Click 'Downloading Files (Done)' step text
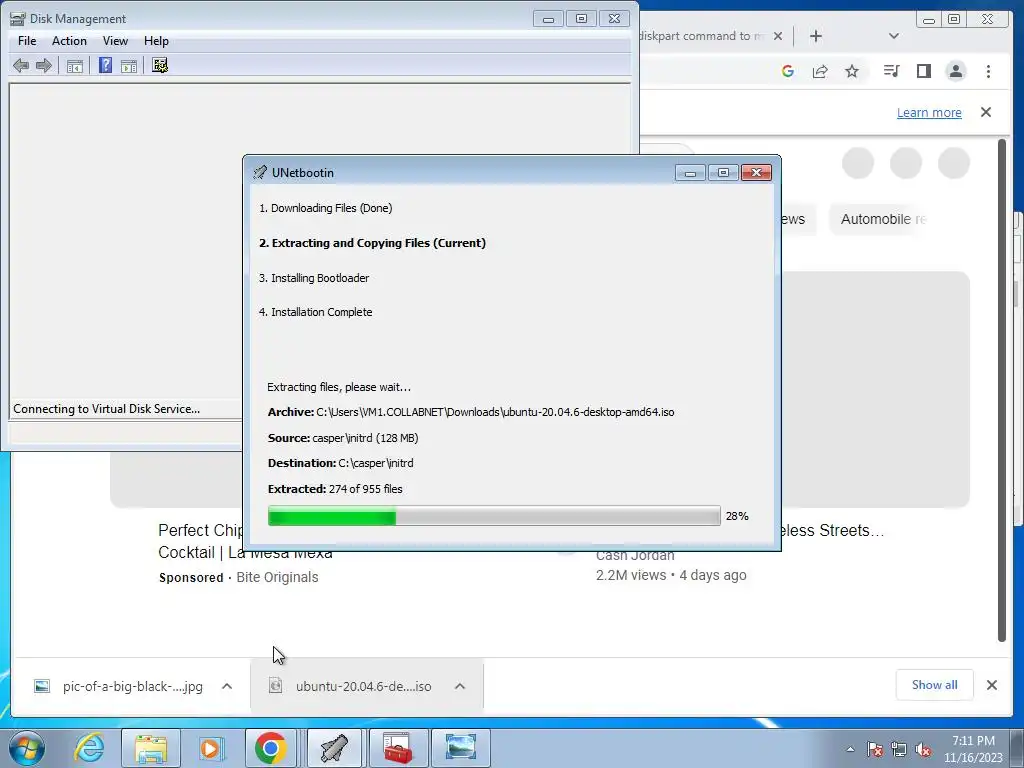 pos(325,208)
